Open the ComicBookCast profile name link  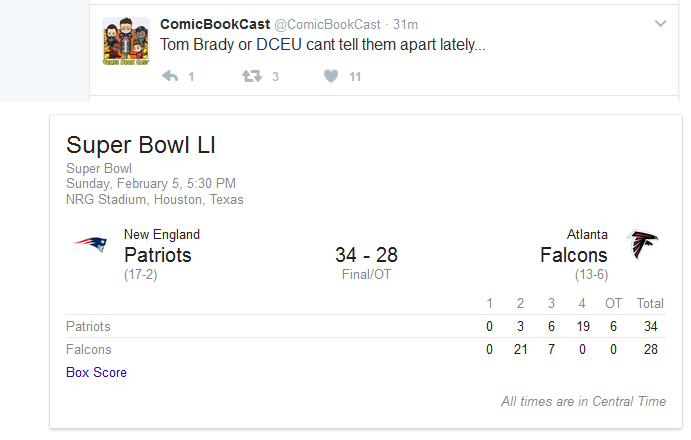click(x=215, y=24)
